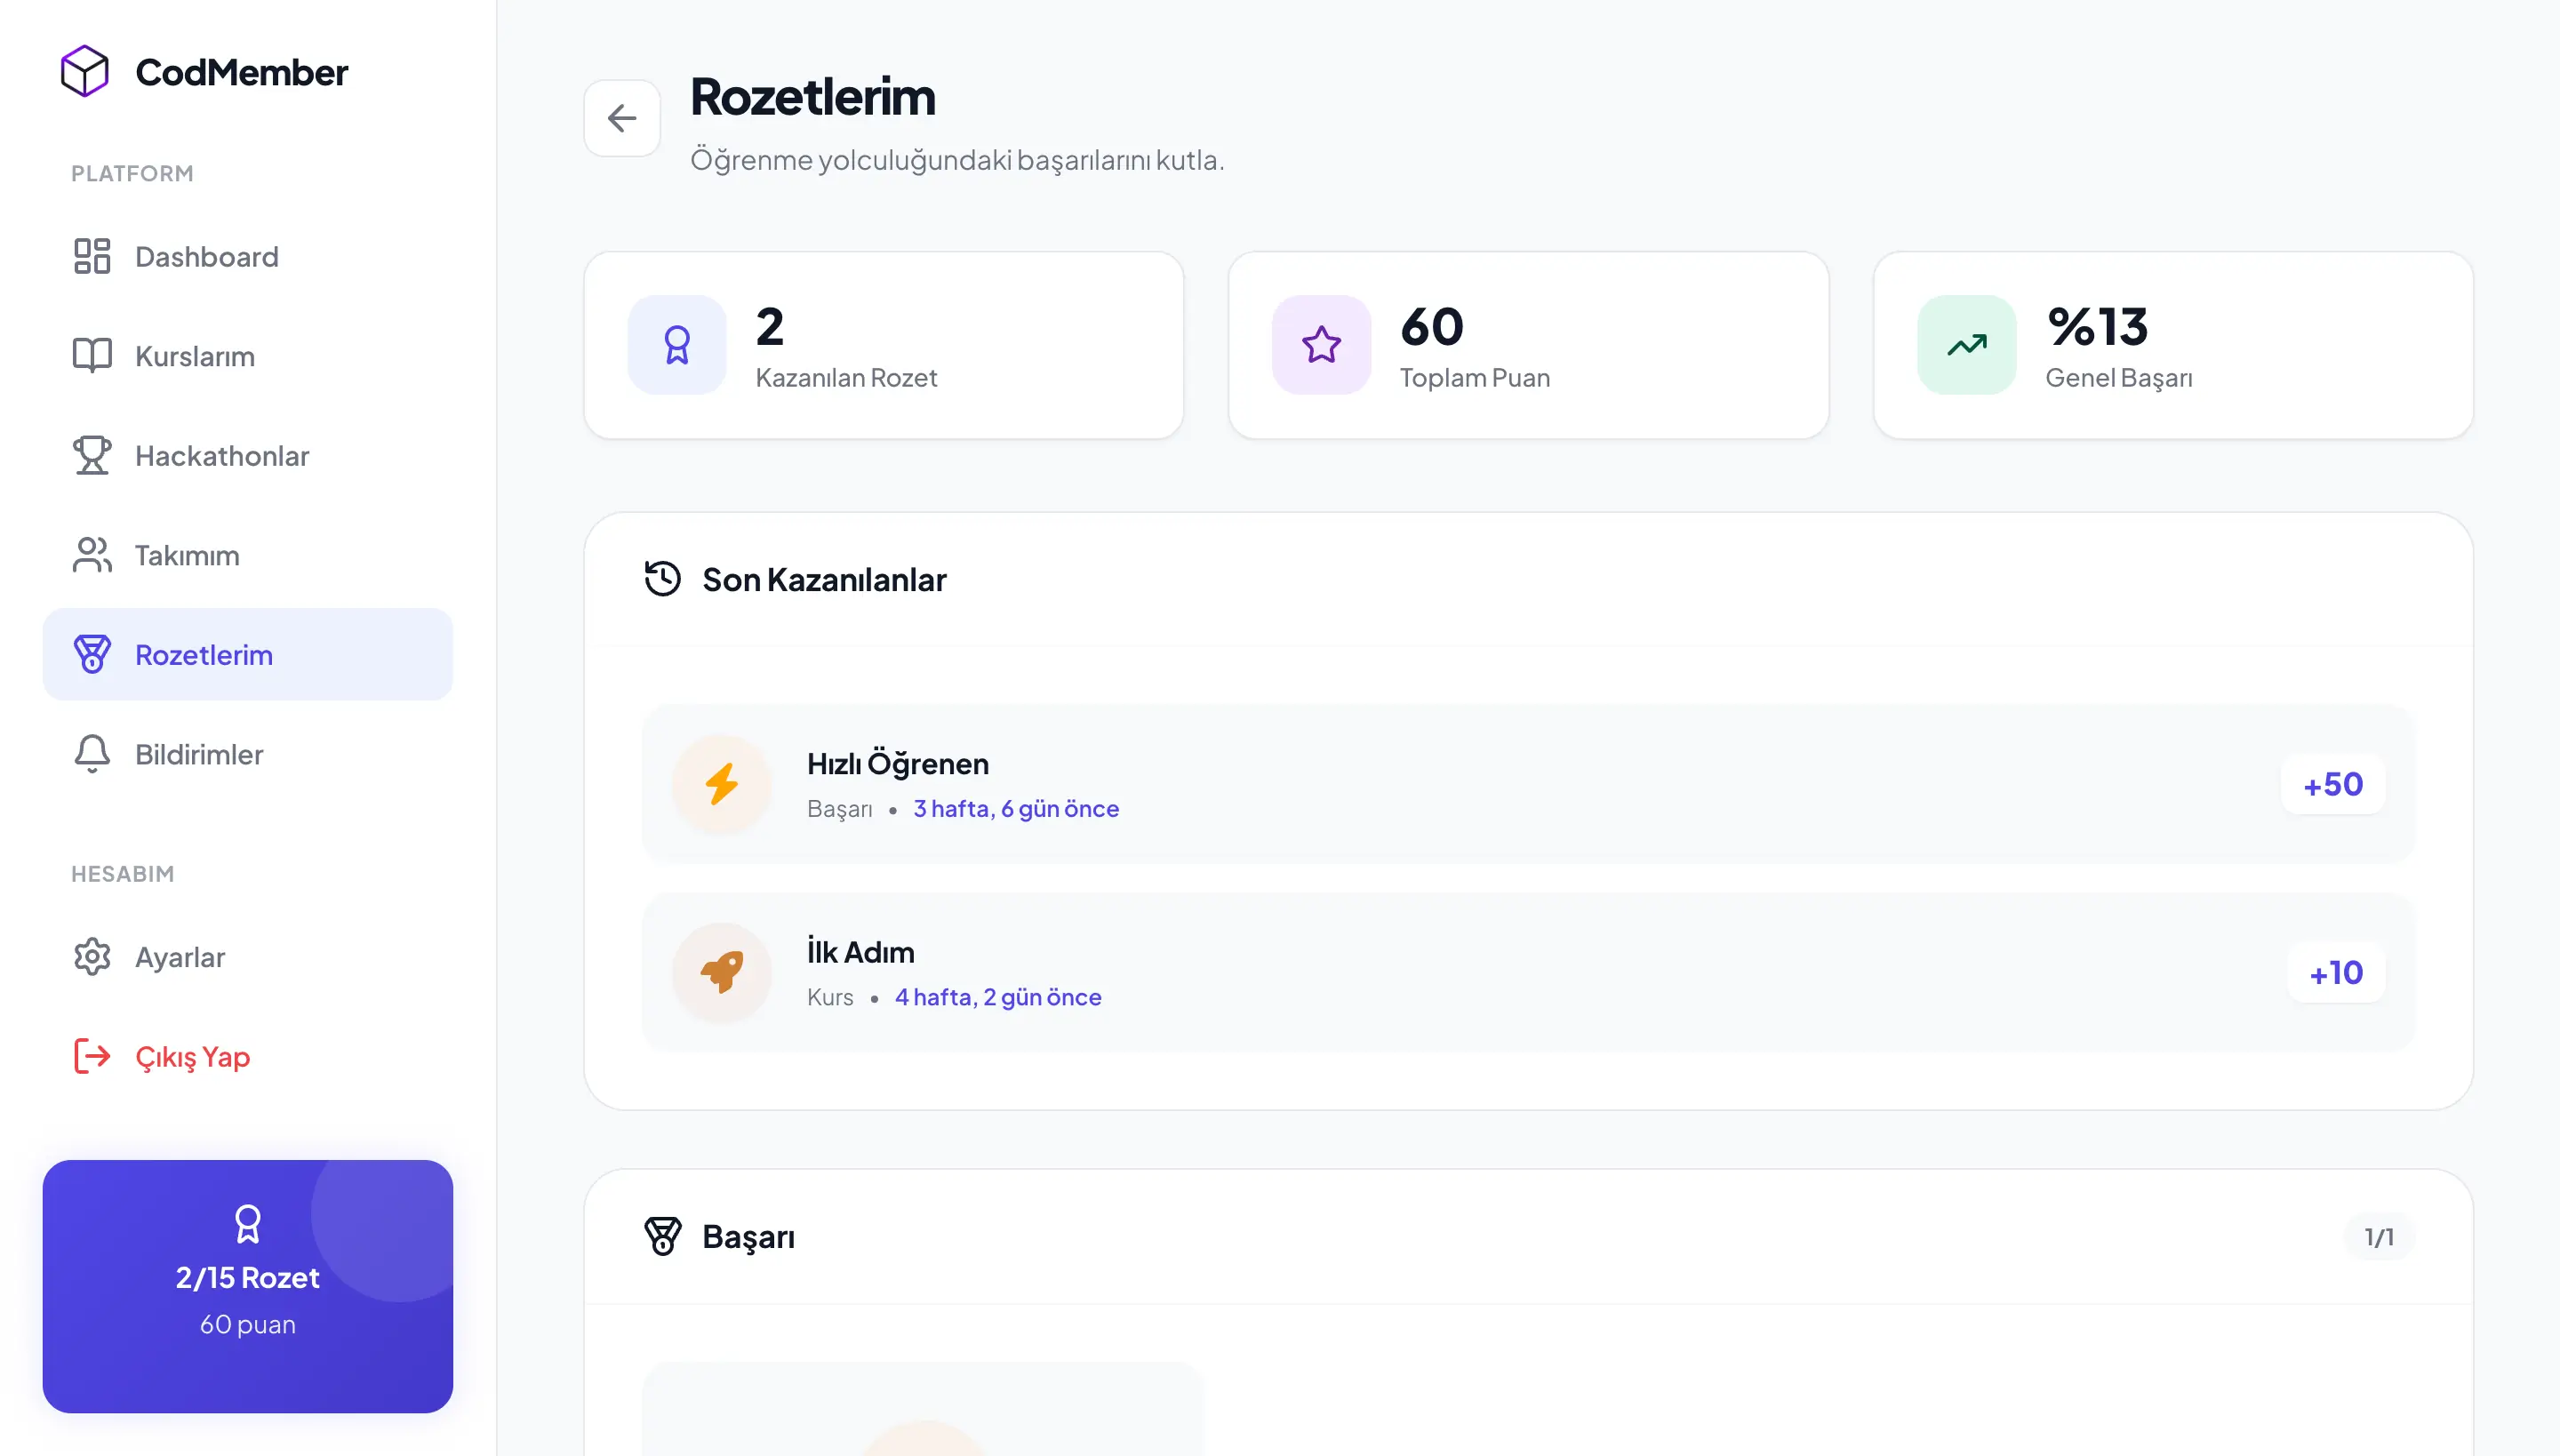Screen dimensions: 2560x1456
Task: Click the +50 points badge
Action: click(2332, 784)
